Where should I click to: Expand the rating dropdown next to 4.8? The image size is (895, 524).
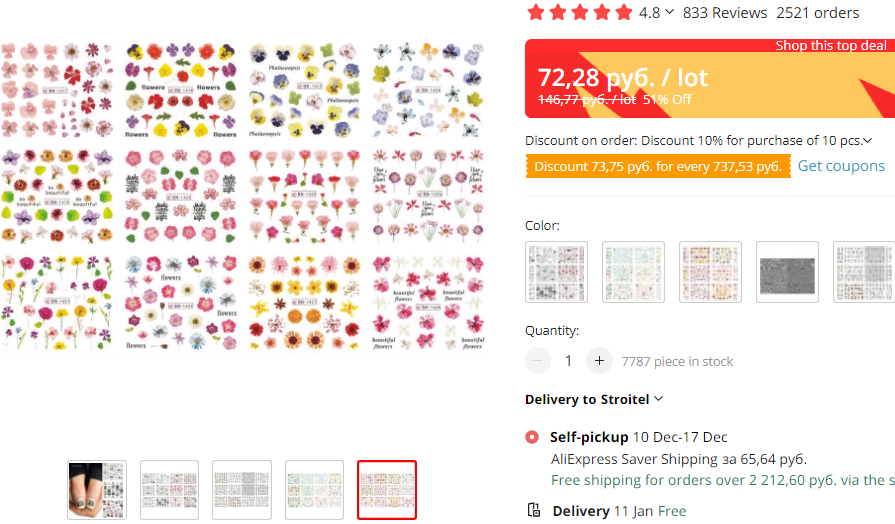tap(669, 13)
